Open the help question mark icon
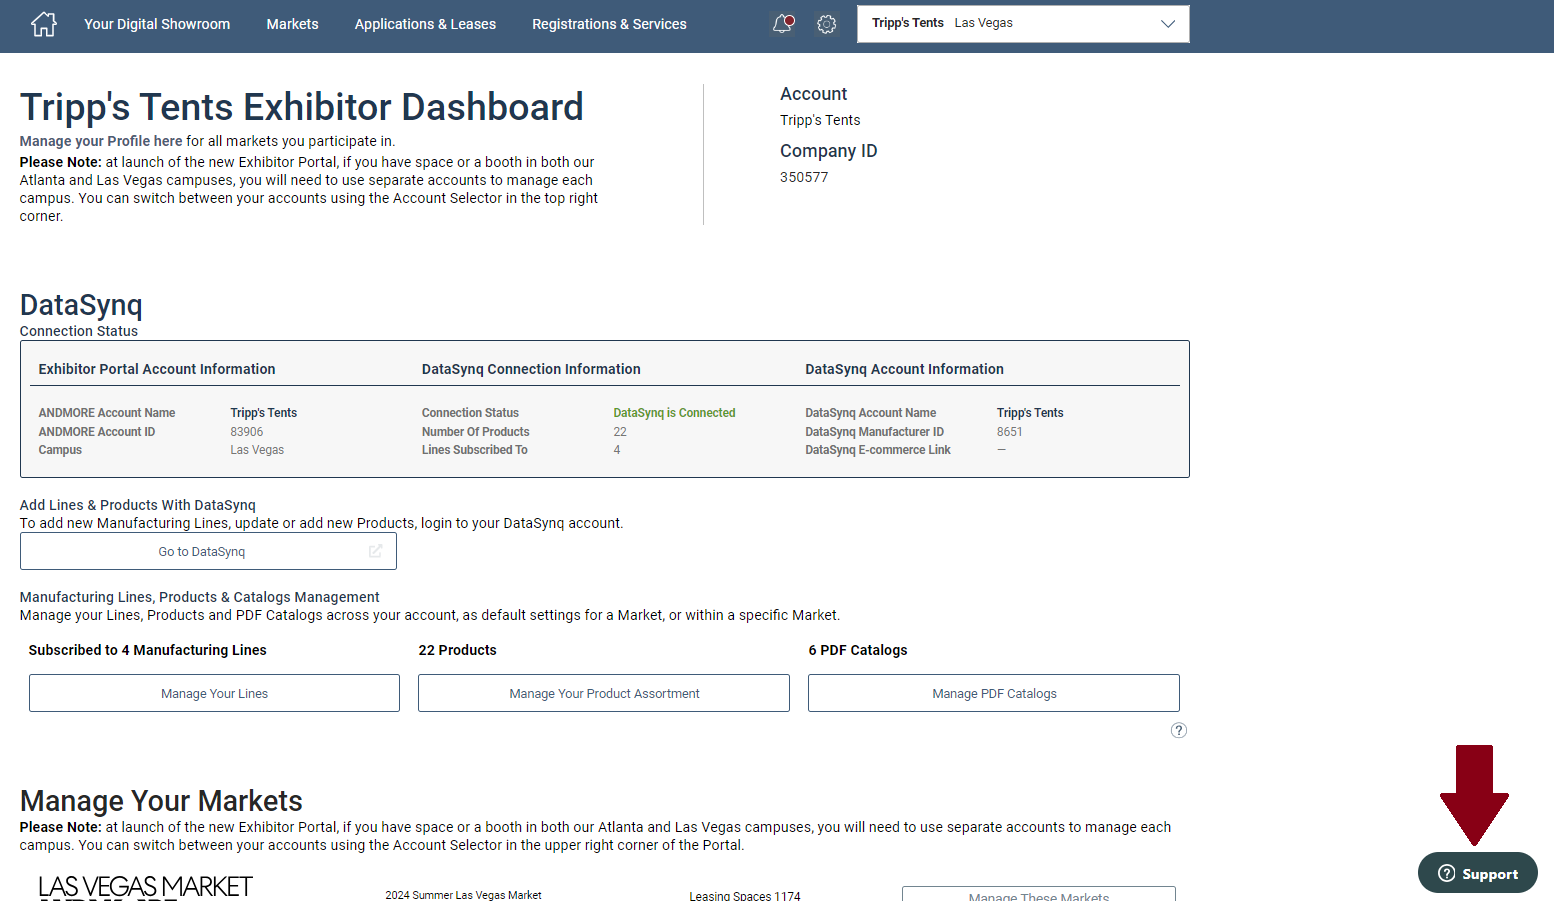Image resolution: width=1554 pixels, height=901 pixels. [1179, 730]
